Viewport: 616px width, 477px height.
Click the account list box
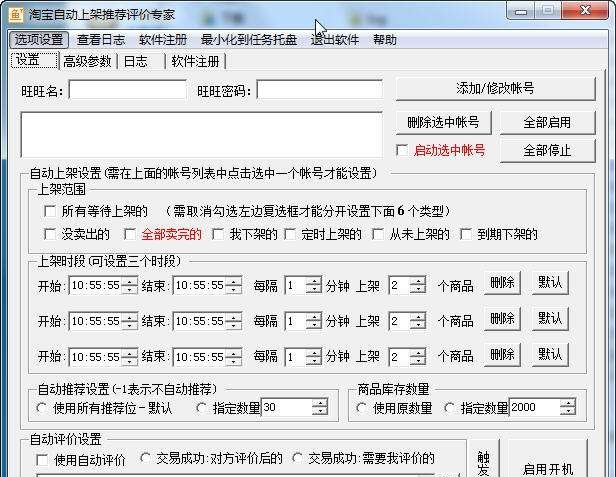tap(202, 135)
